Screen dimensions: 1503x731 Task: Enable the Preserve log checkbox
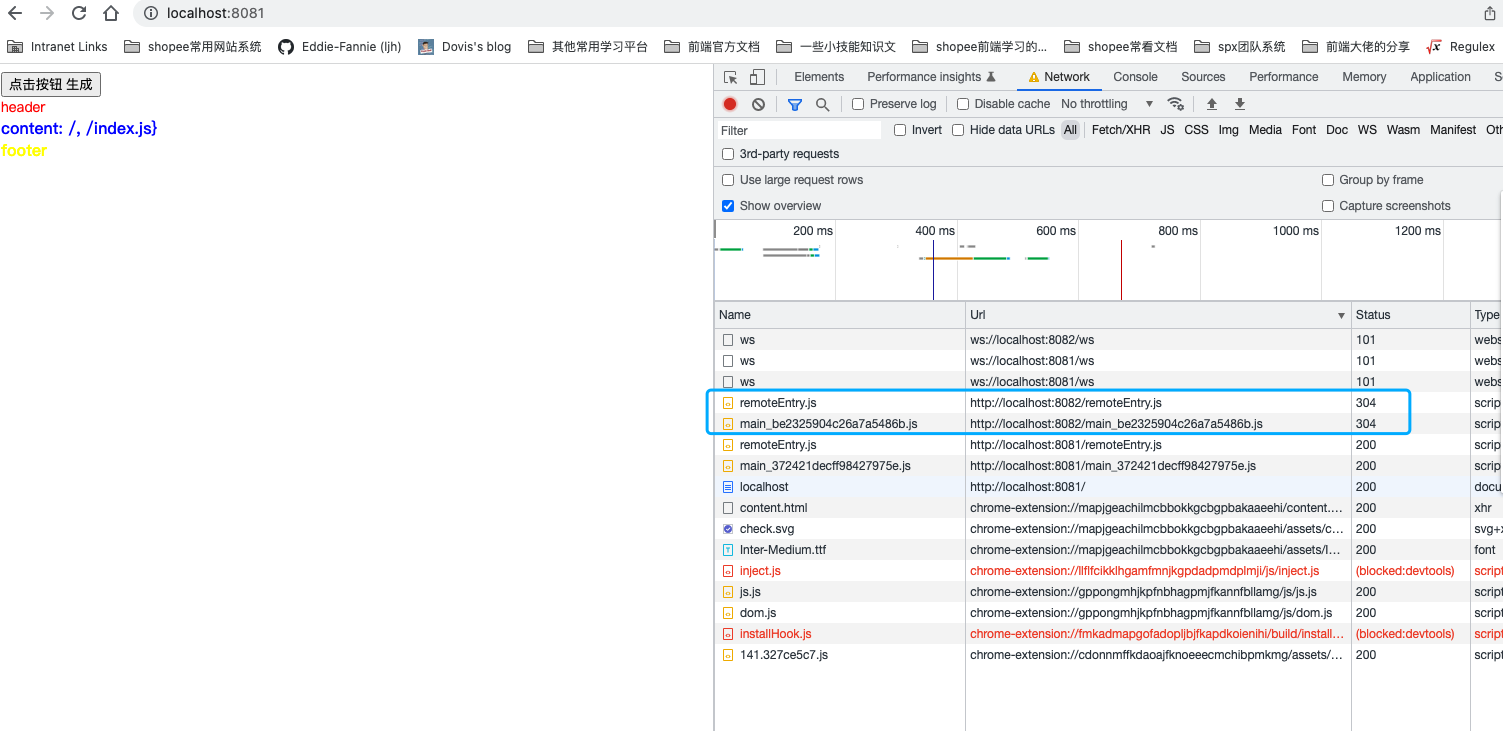point(858,104)
